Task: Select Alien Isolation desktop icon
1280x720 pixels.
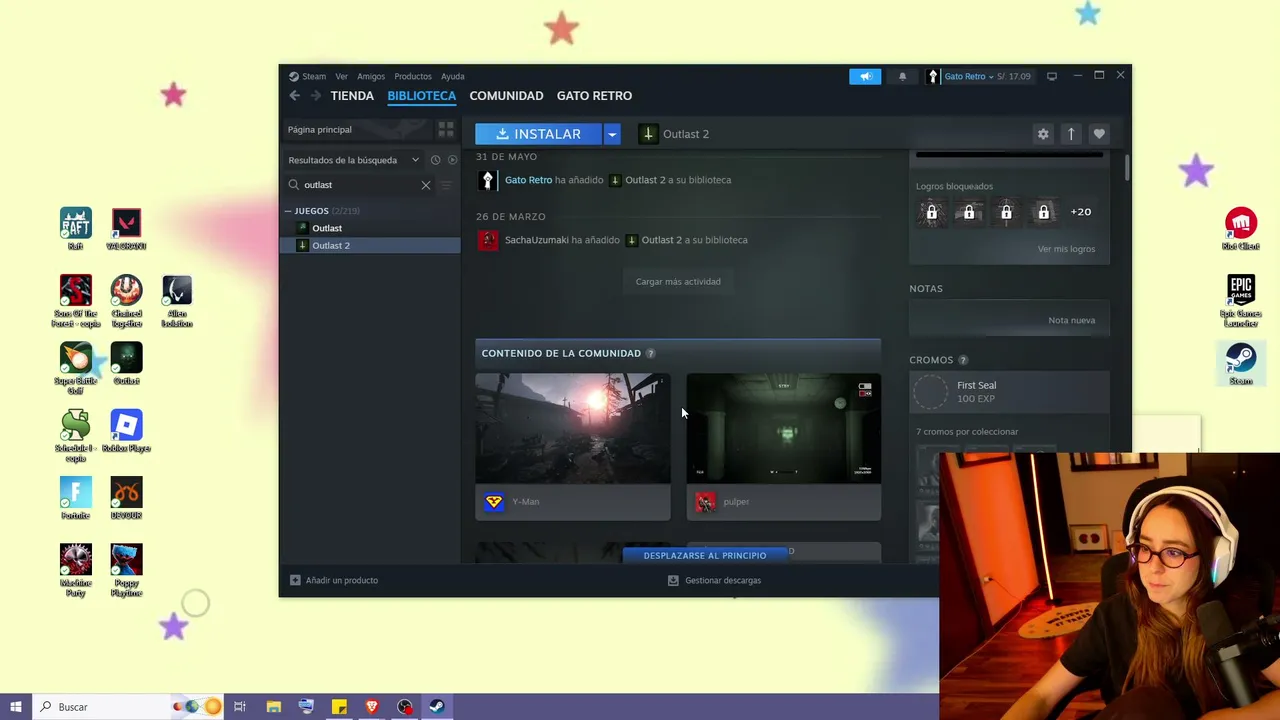Action: [x=177, y=301]
